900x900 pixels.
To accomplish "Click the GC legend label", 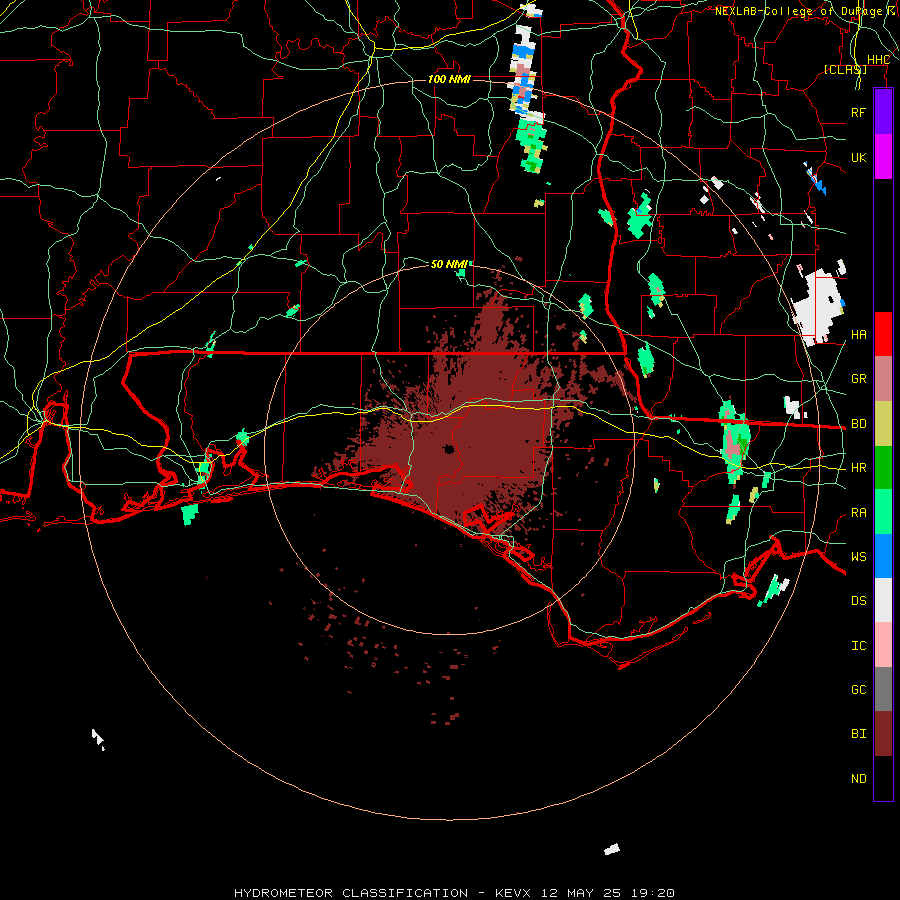I will click(858, 690).
